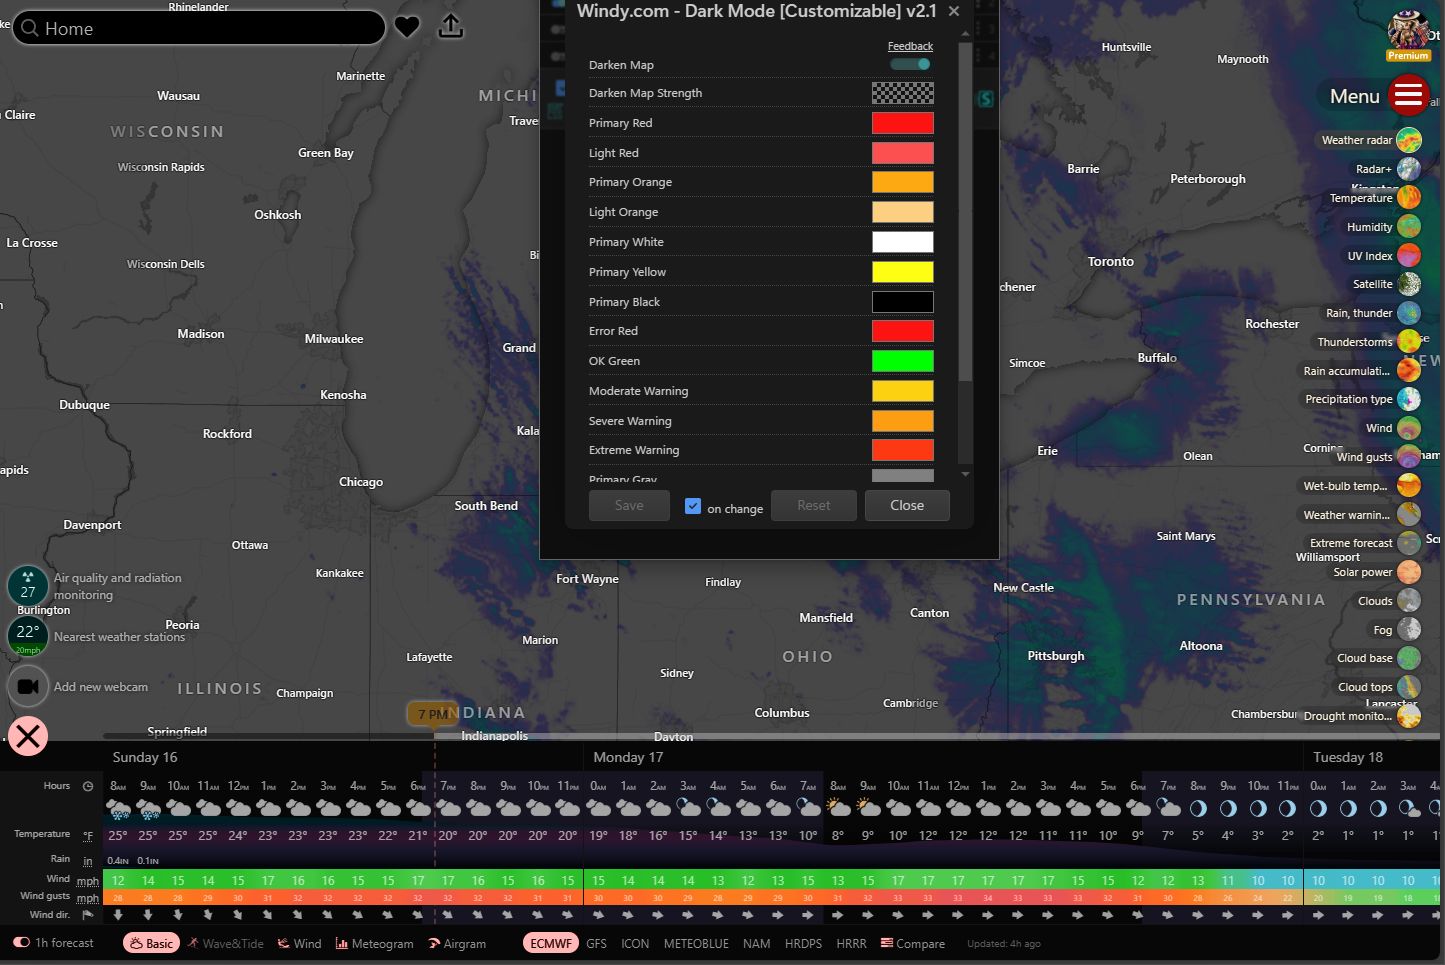Open the Meteogram tab

pos(374,943)
